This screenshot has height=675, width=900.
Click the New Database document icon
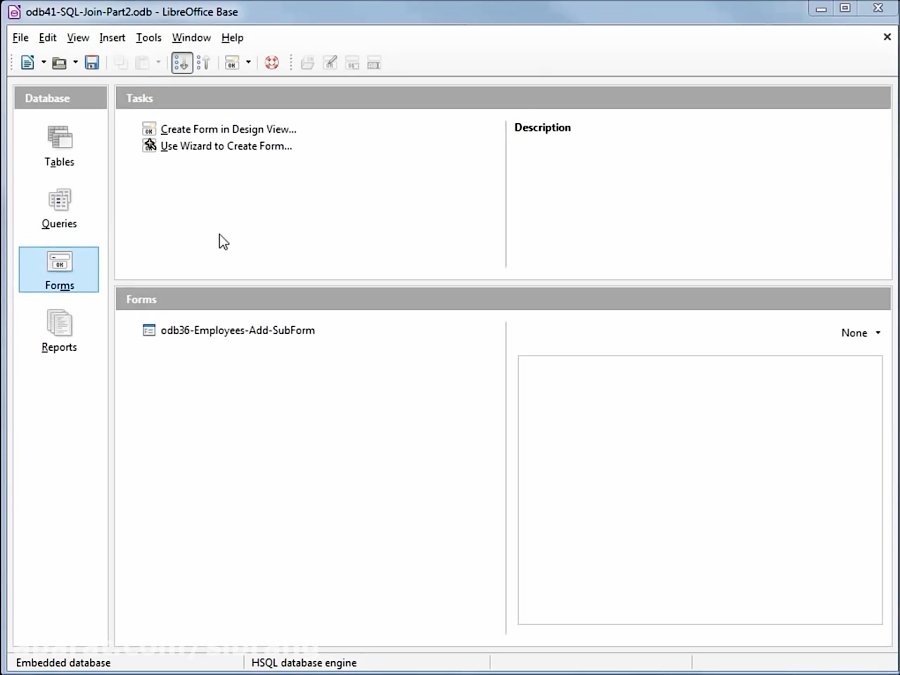click(25, 62)
